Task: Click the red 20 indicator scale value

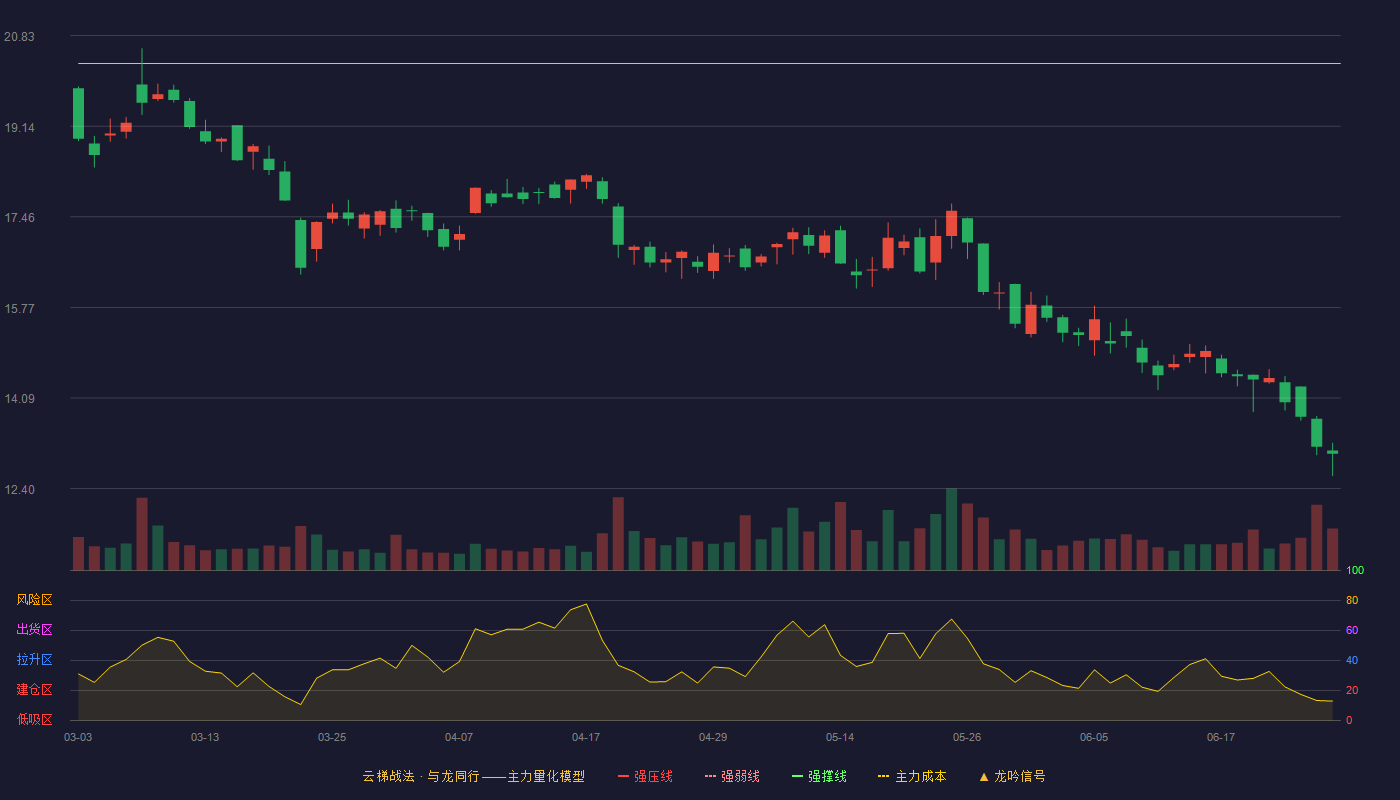Action: pos(1352,691)
